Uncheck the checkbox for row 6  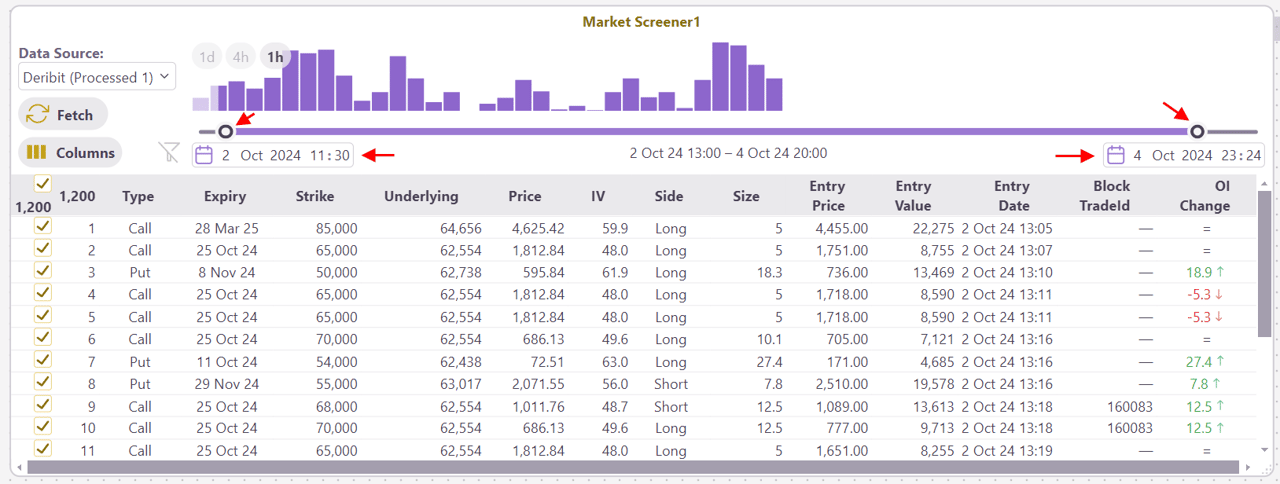coord(42,338)
